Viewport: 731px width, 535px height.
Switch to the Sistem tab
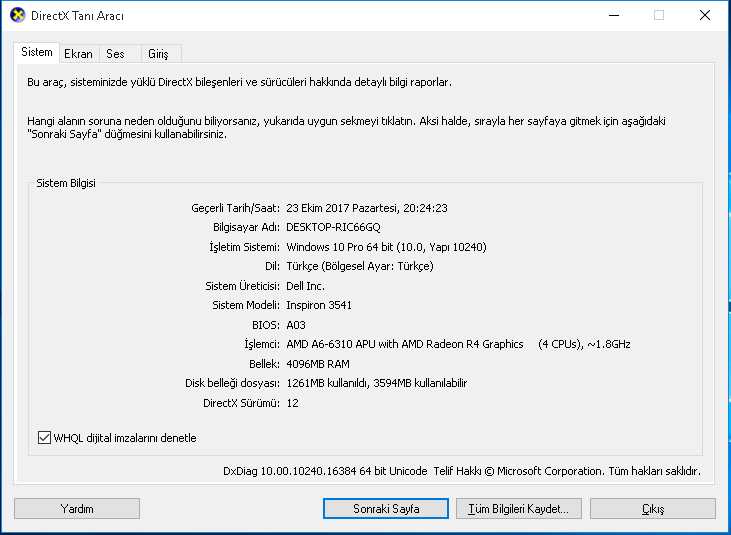pyautogui.click(x=36, y=52)
